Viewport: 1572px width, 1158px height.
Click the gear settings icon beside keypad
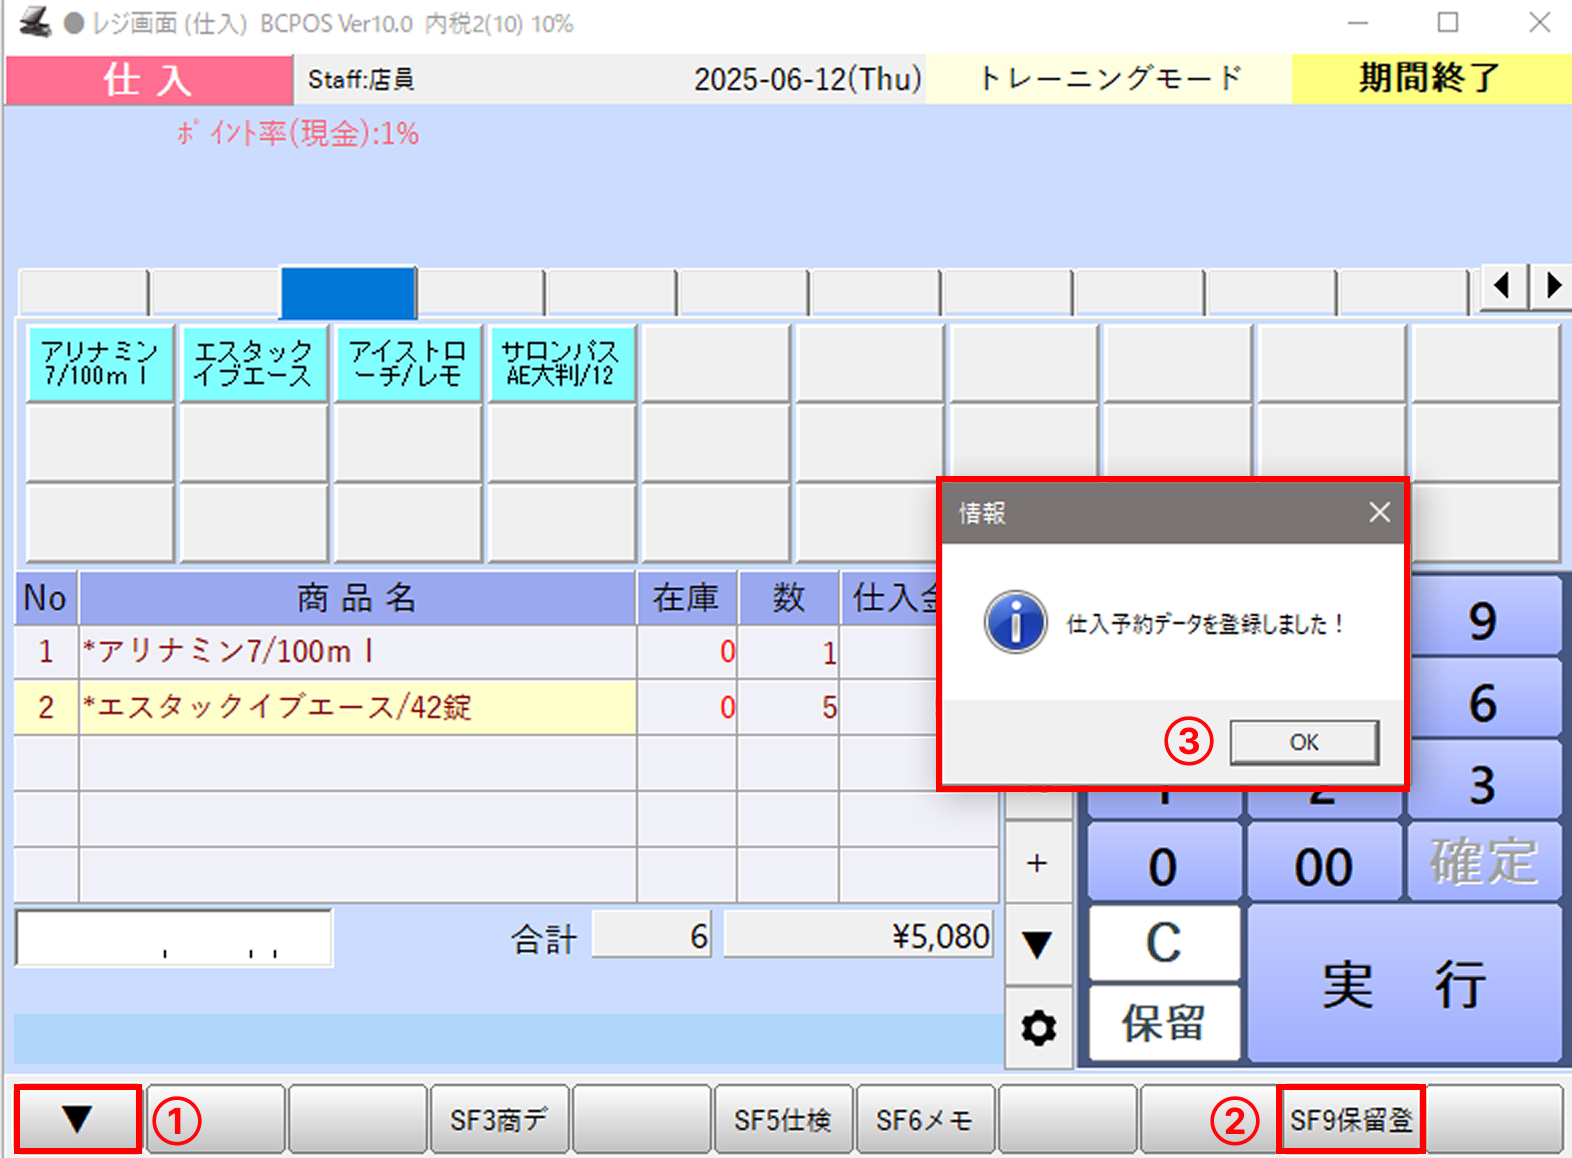[x=1038, y=1027]
